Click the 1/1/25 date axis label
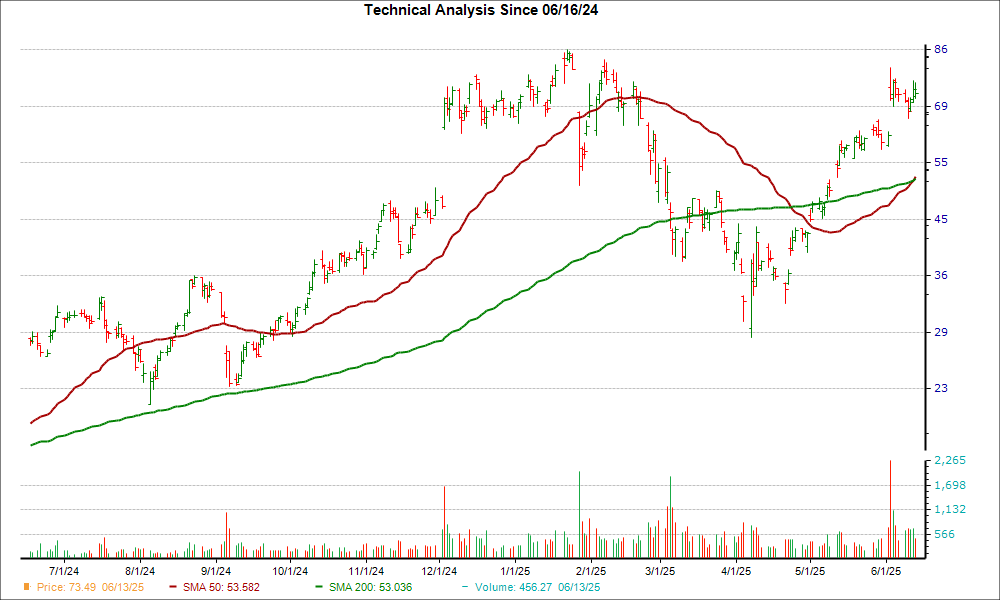 (x=515, y=571)
